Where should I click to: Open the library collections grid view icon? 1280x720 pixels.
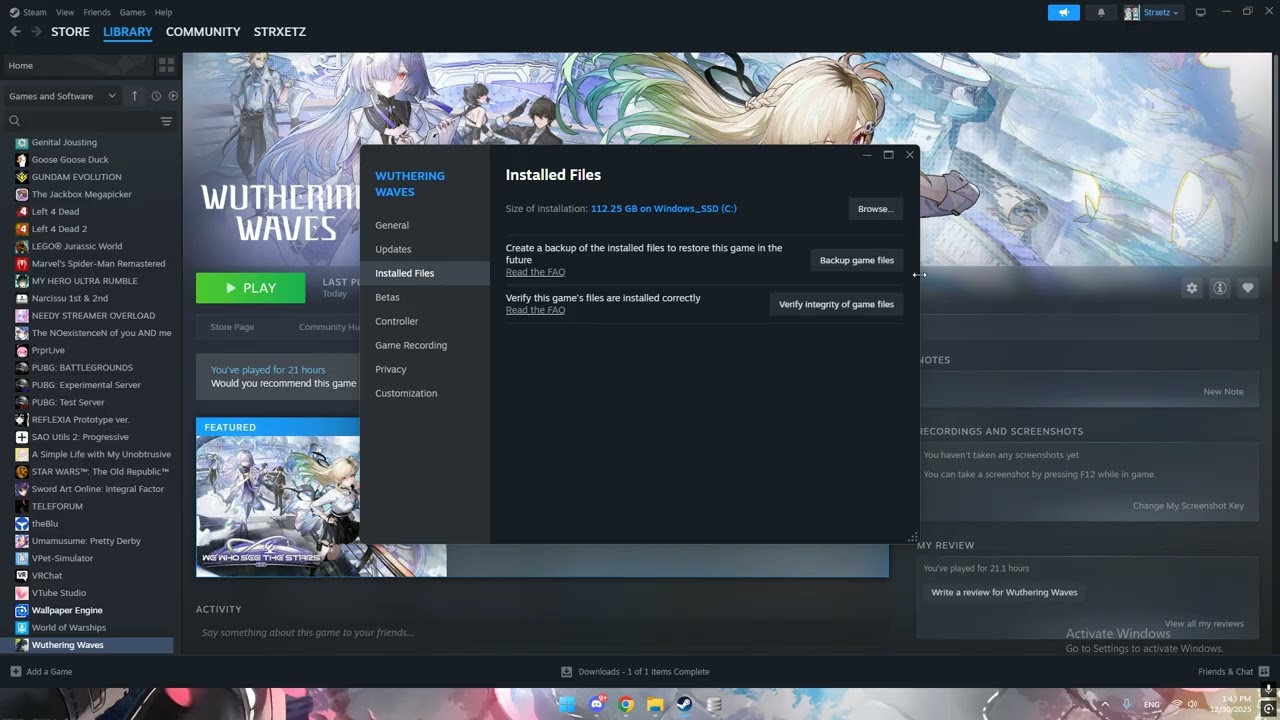click(x=166, y=65)
